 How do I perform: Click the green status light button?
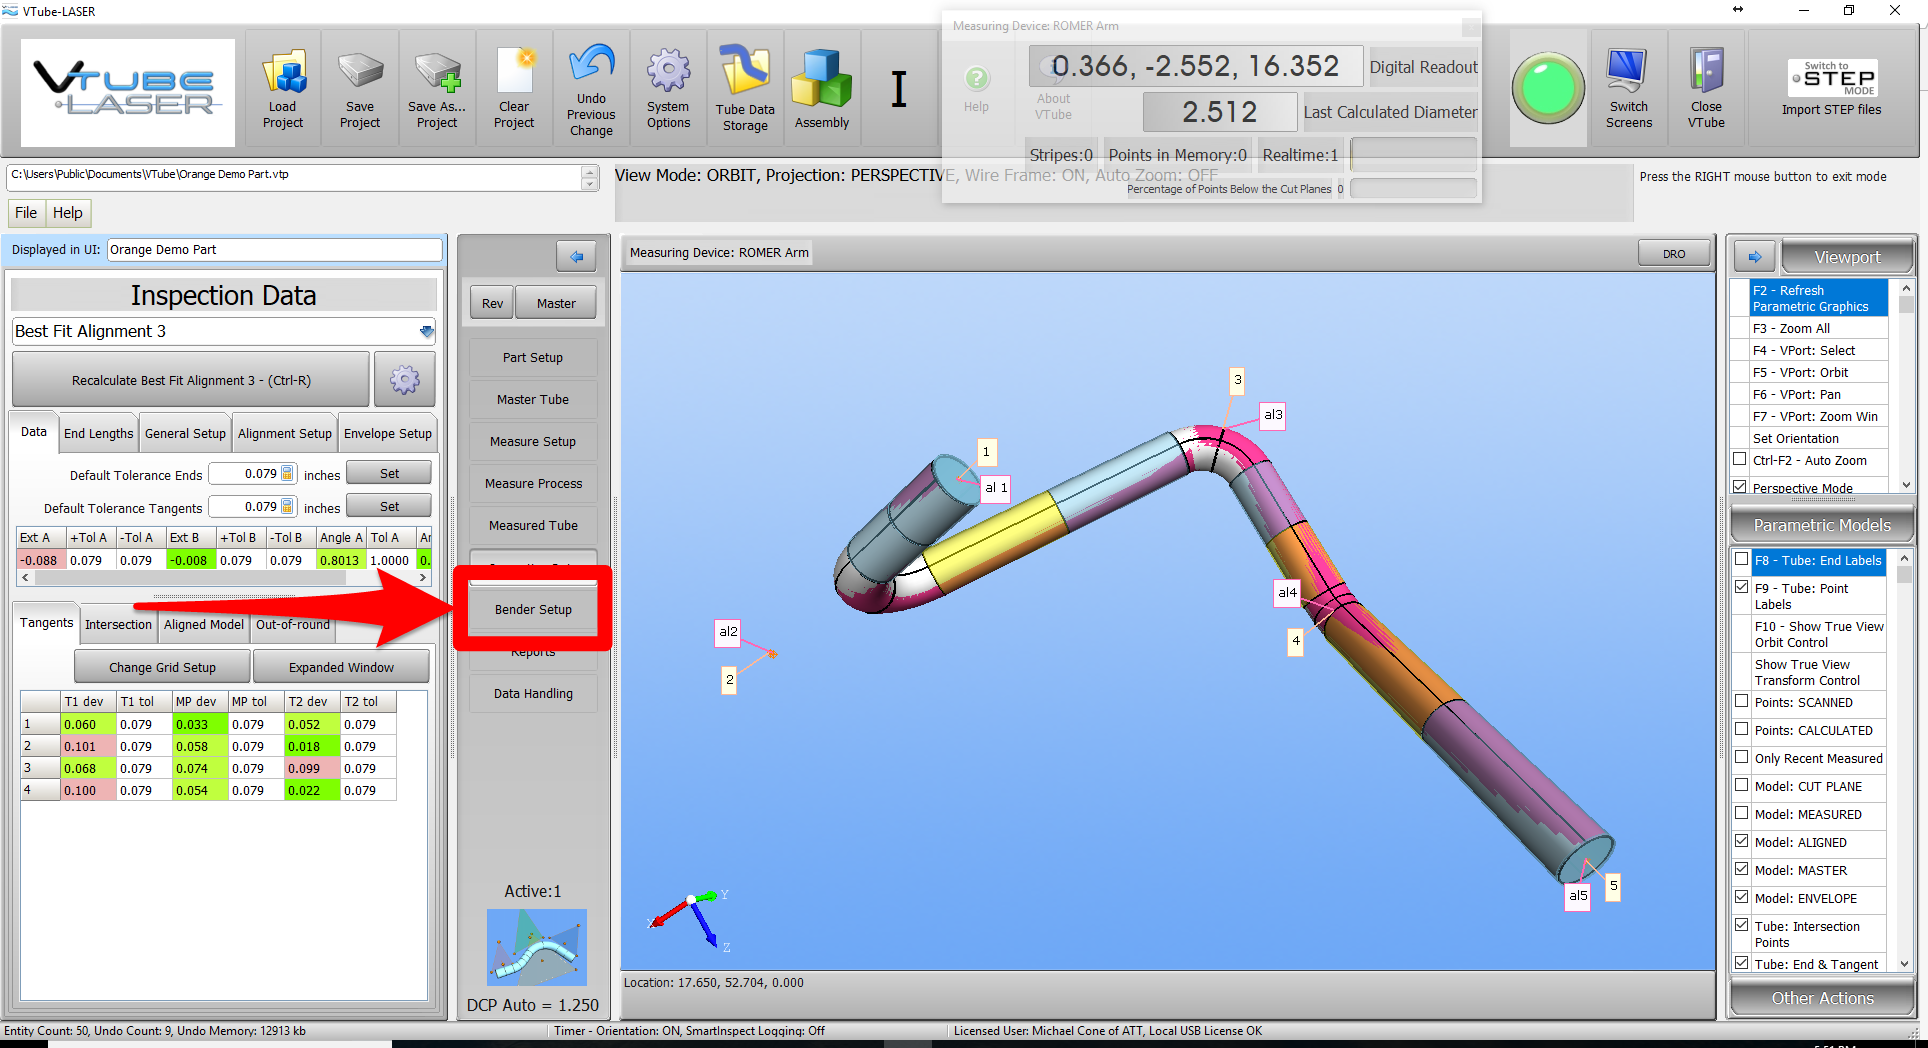coord(1548,88)
